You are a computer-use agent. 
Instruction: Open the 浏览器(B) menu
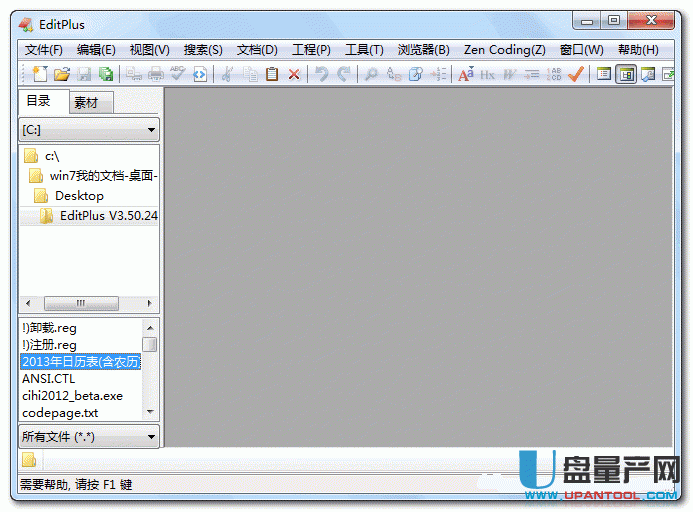click(423, 50)
